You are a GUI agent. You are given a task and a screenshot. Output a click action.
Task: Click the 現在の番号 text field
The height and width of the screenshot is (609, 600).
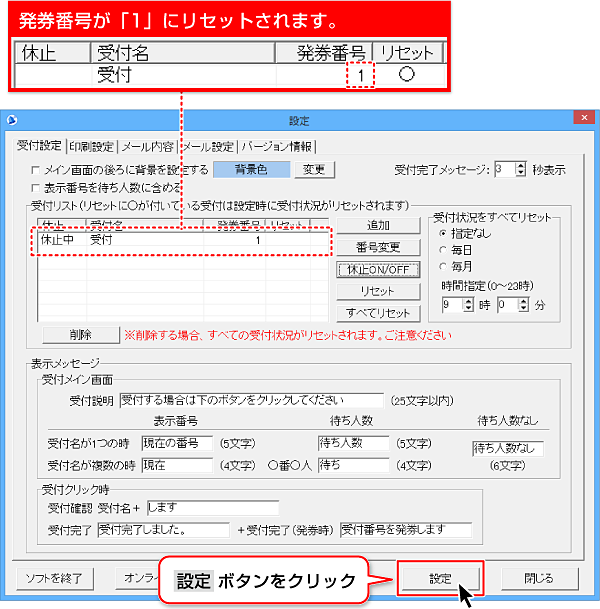(x=177, y=443)
